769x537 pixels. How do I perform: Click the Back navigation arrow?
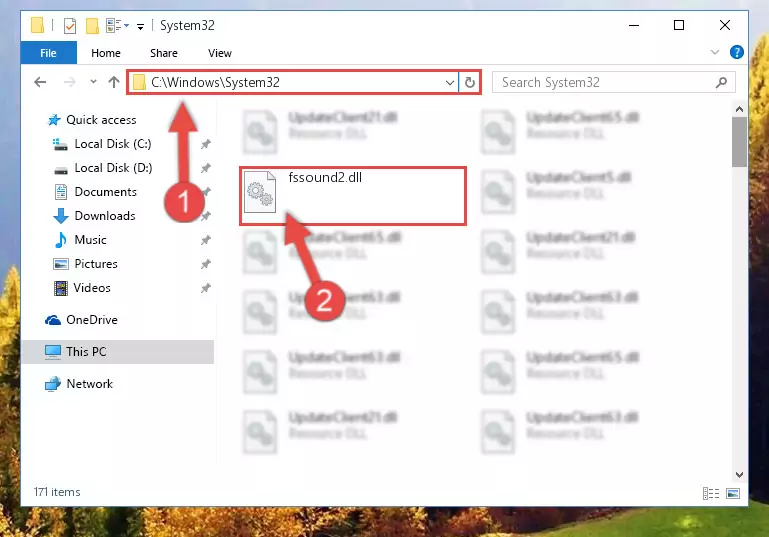[x=40, y=82]
